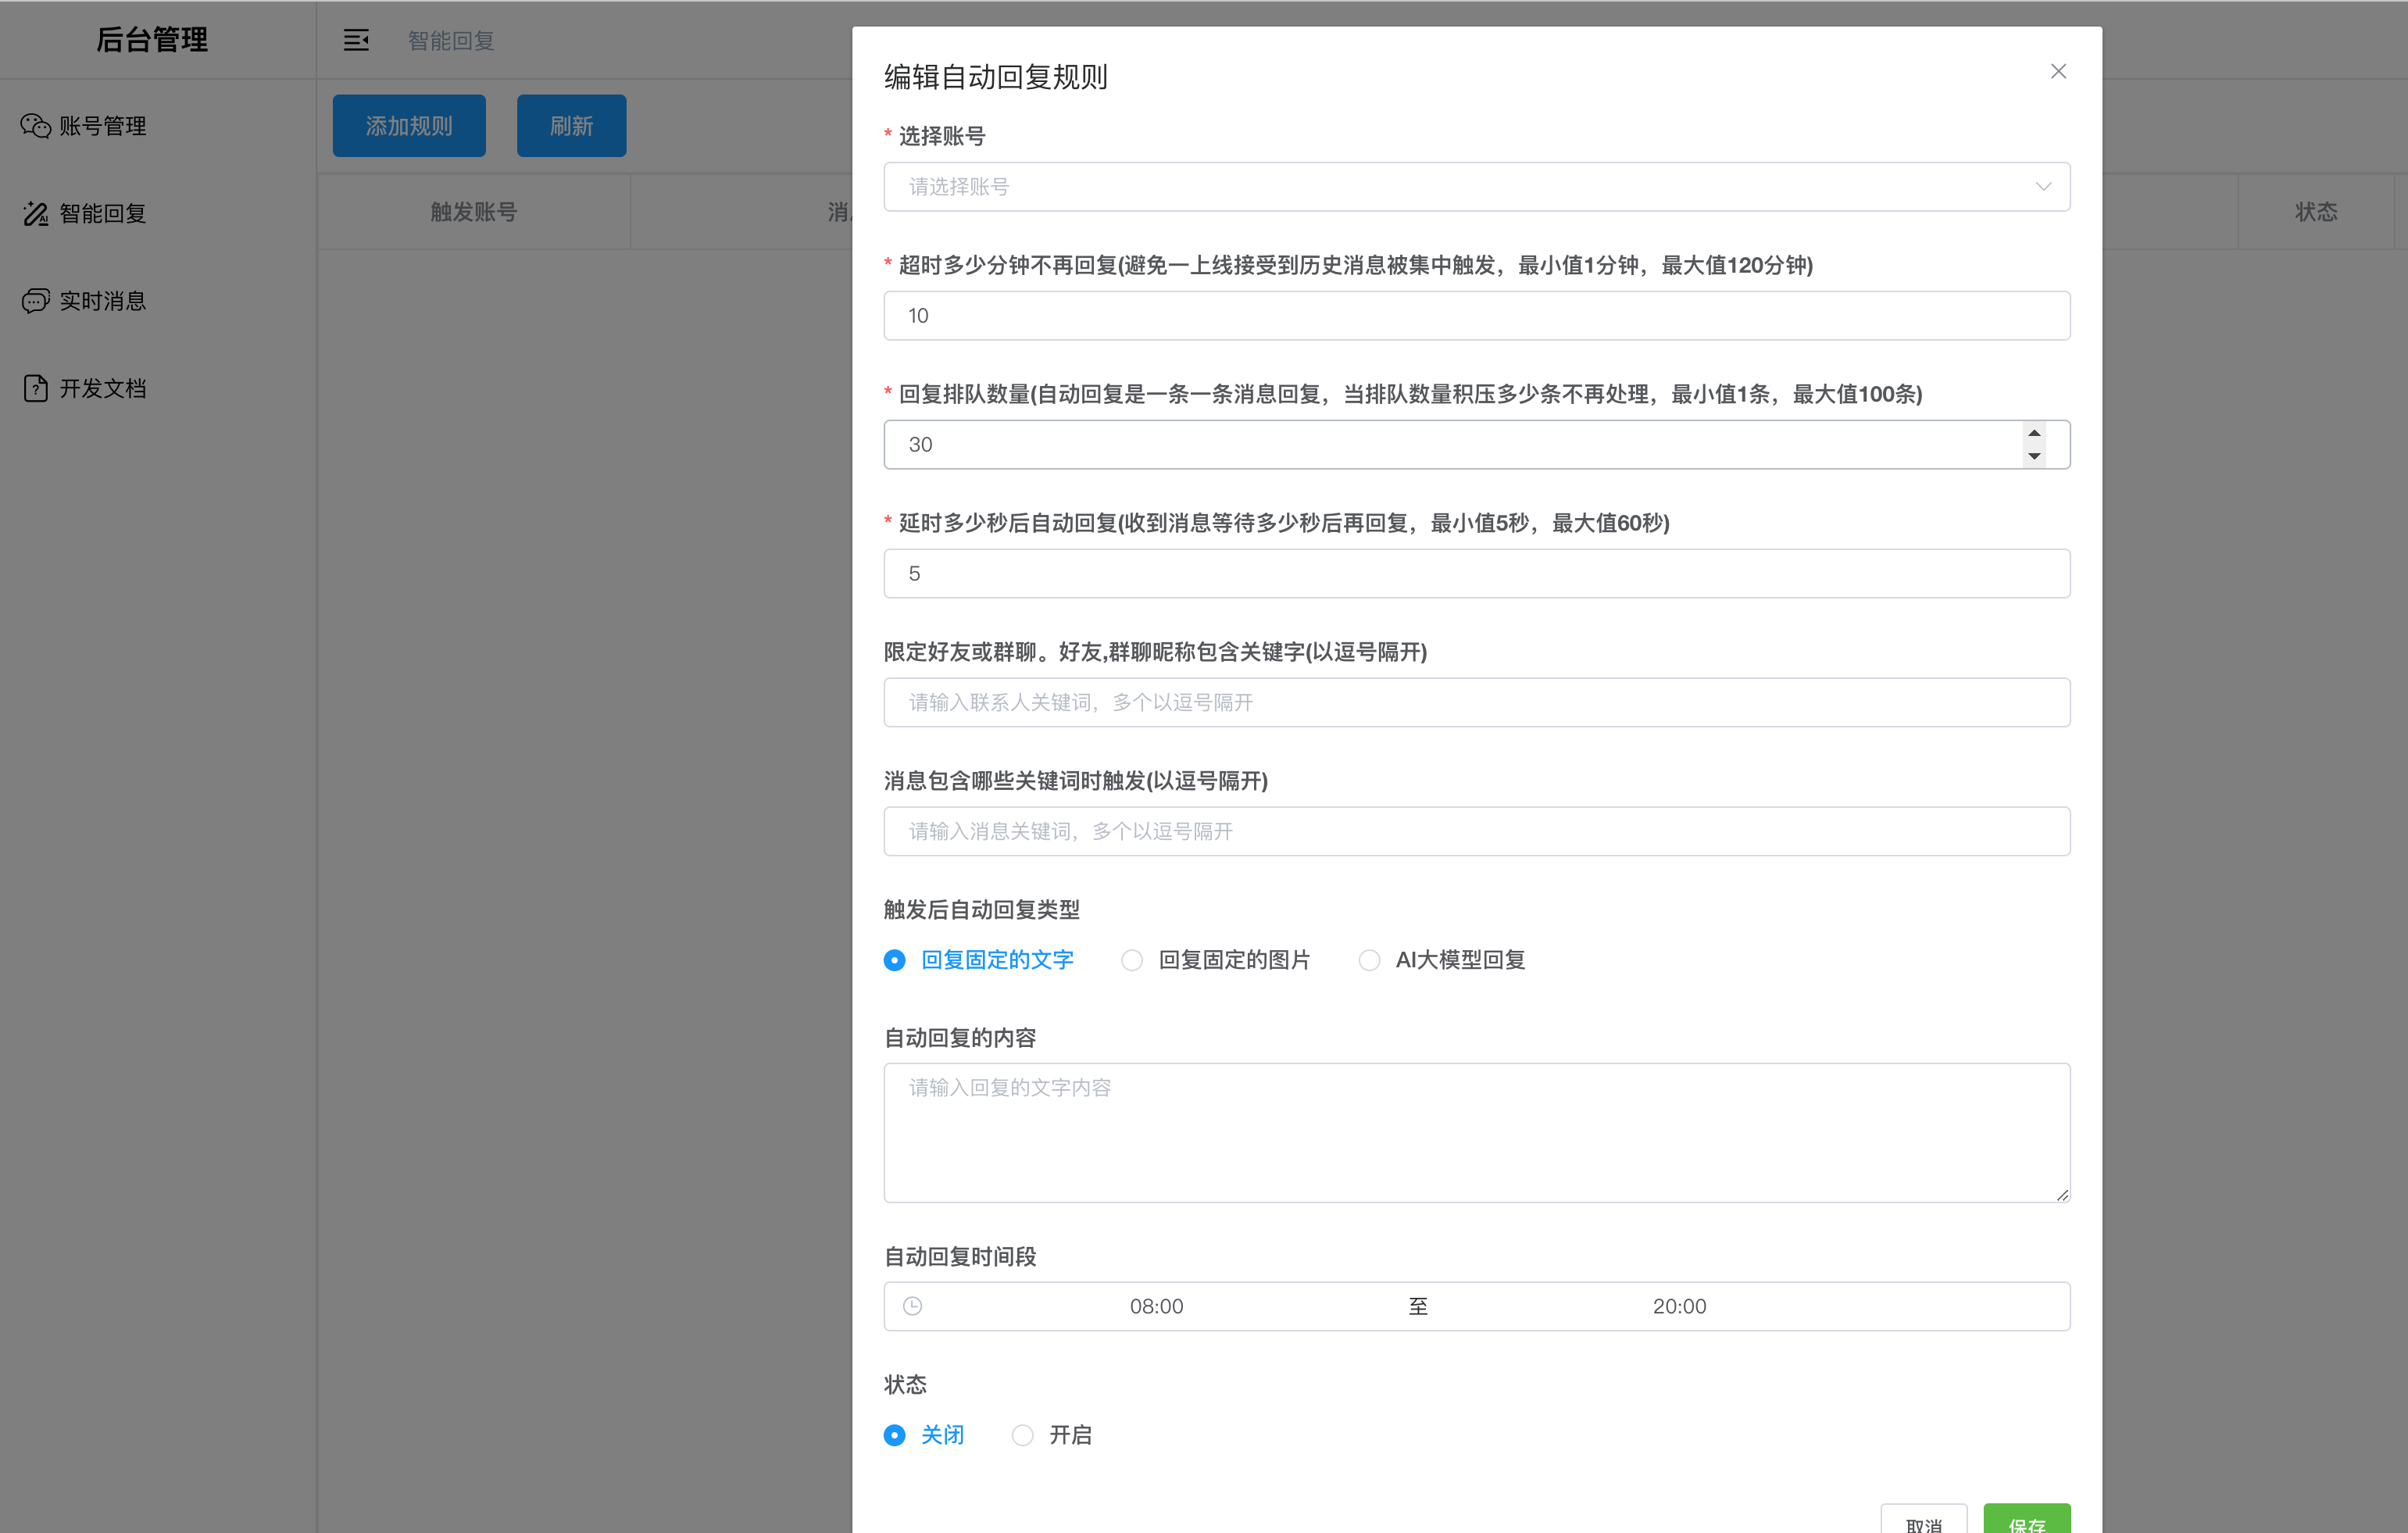The width and height of the screenshot is (2408, 1533).
Task: Set end time 20:00 field
Action: (1679, 1306)
